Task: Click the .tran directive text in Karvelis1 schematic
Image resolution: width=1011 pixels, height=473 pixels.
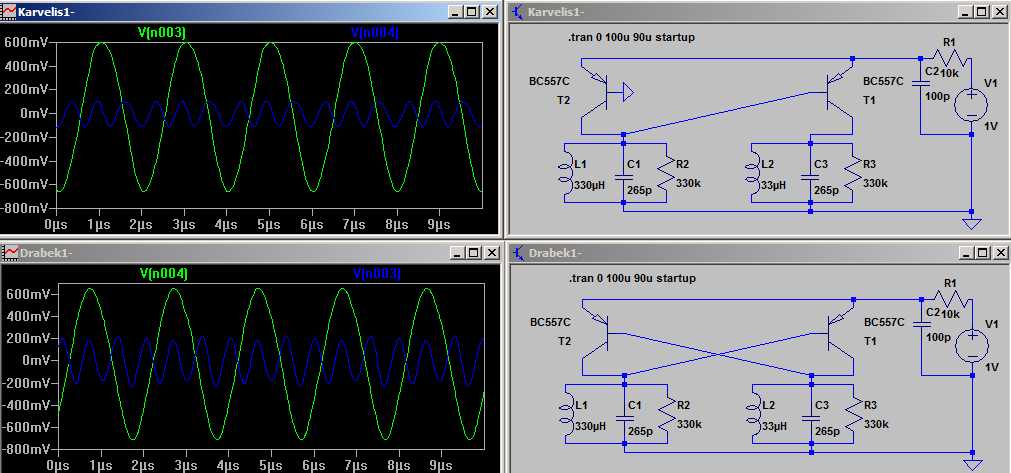Action: coord(630,37)
